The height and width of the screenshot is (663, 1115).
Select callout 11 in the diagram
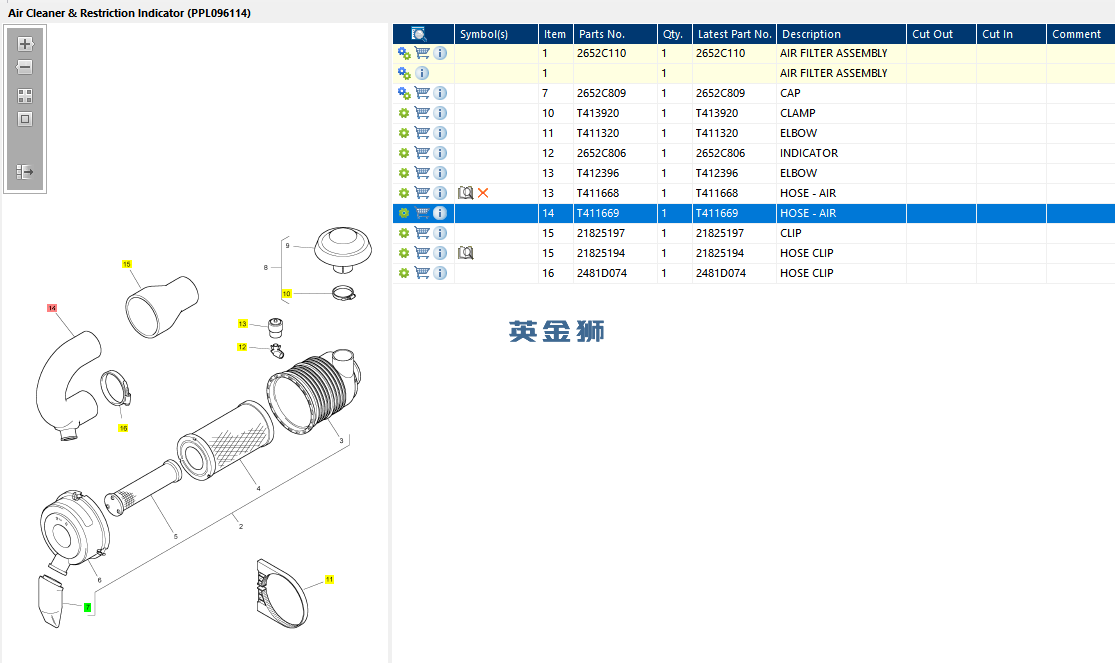coord(329,580)
